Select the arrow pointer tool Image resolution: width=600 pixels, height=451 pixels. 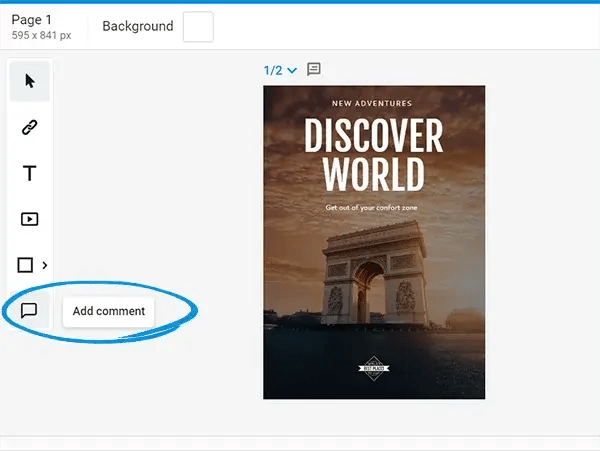pyautogui.click(x=29, y=81)
